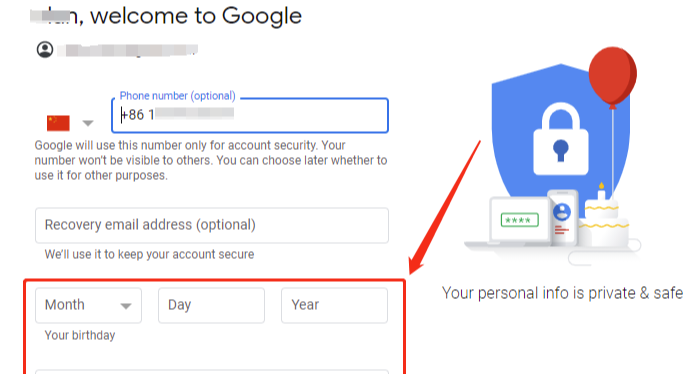The width and height of the screenshot is (691, 374).
Task: Open the Month dropdown
Action: (89, 305)
